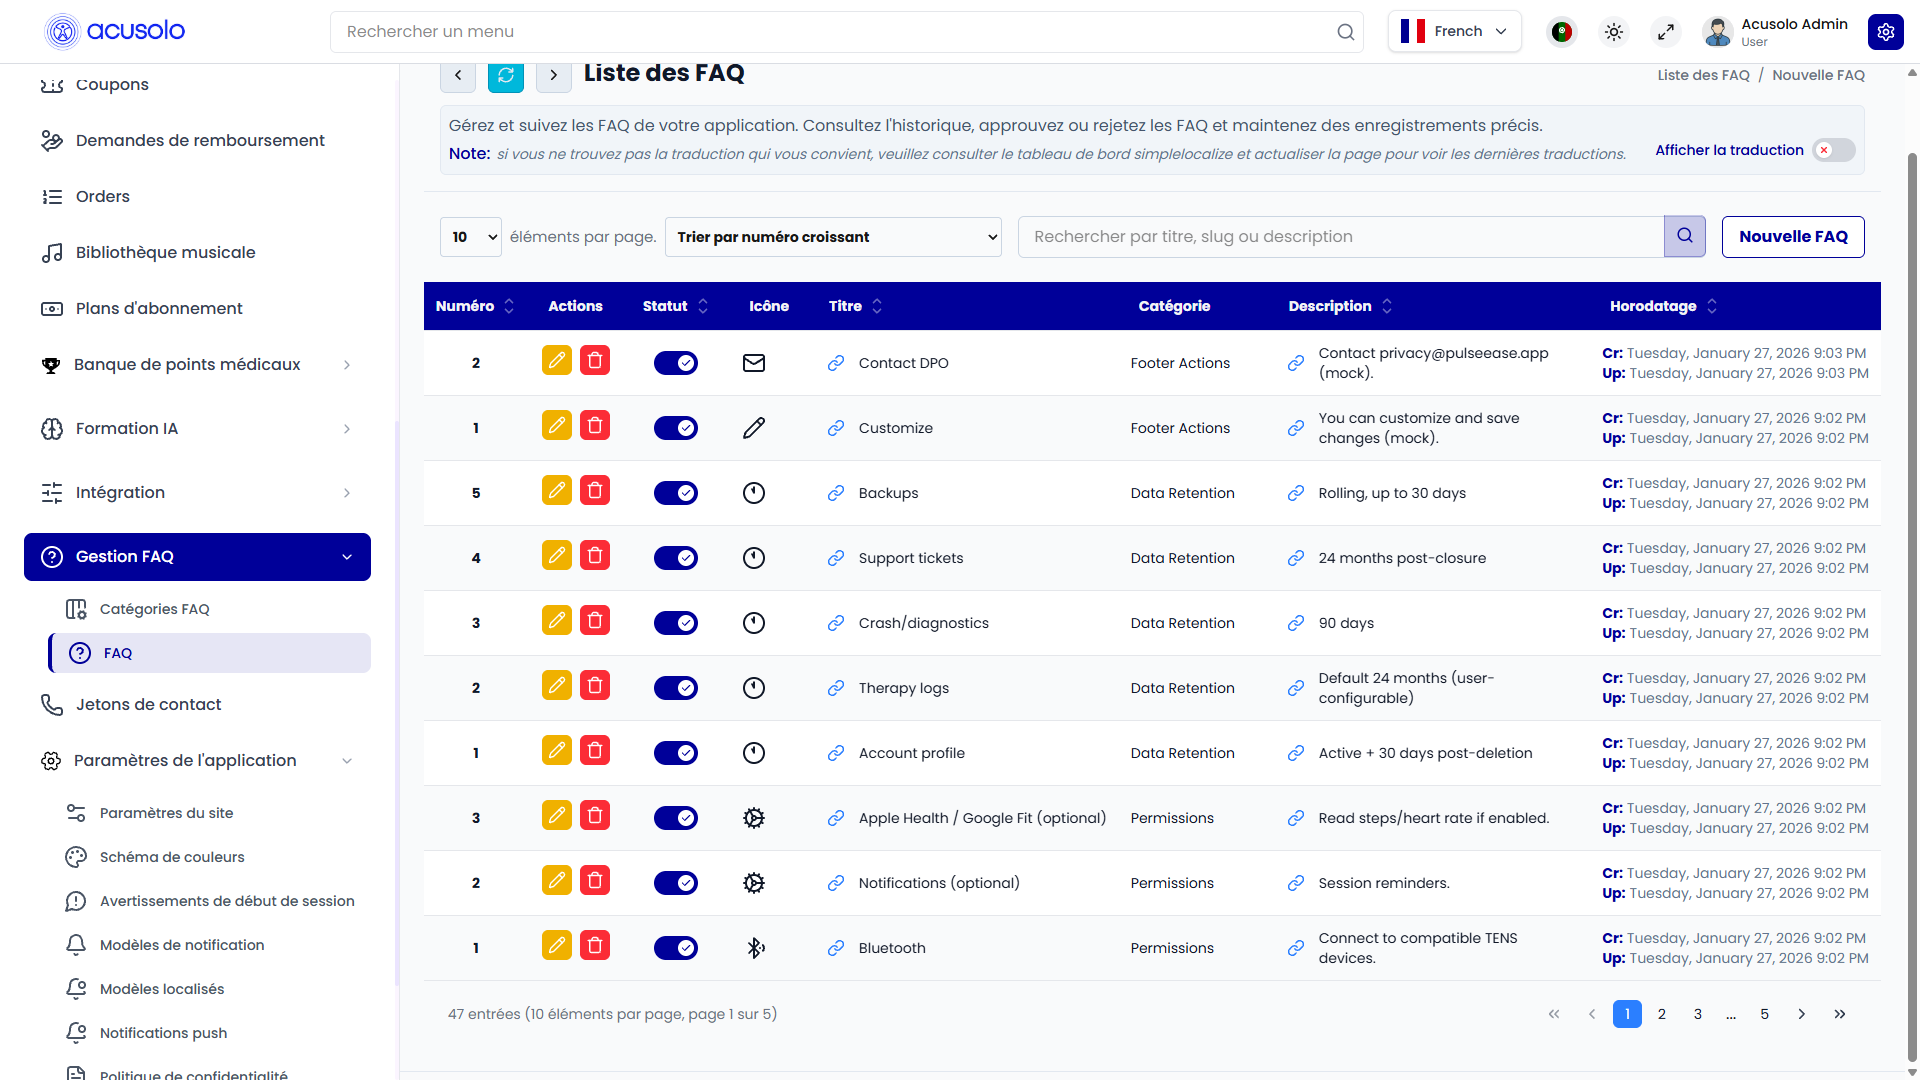Click the edit pencil icon for Contact DPO
Screen dimensions: 1920x1080
click(x=557, y=360)
